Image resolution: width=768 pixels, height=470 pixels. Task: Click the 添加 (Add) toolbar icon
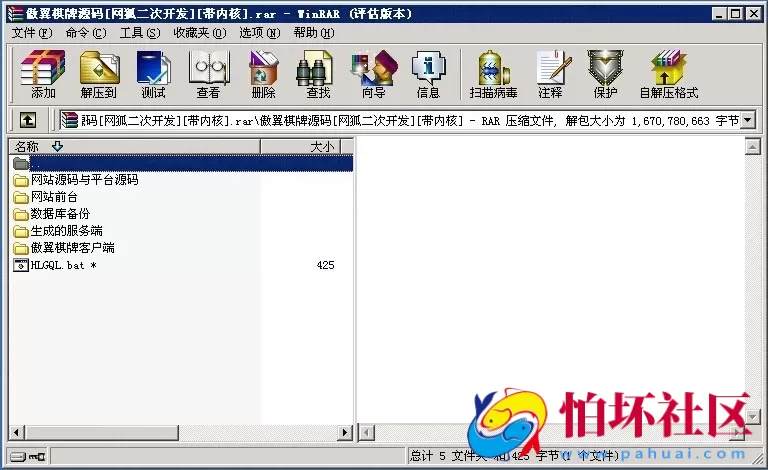coord(43,74)
